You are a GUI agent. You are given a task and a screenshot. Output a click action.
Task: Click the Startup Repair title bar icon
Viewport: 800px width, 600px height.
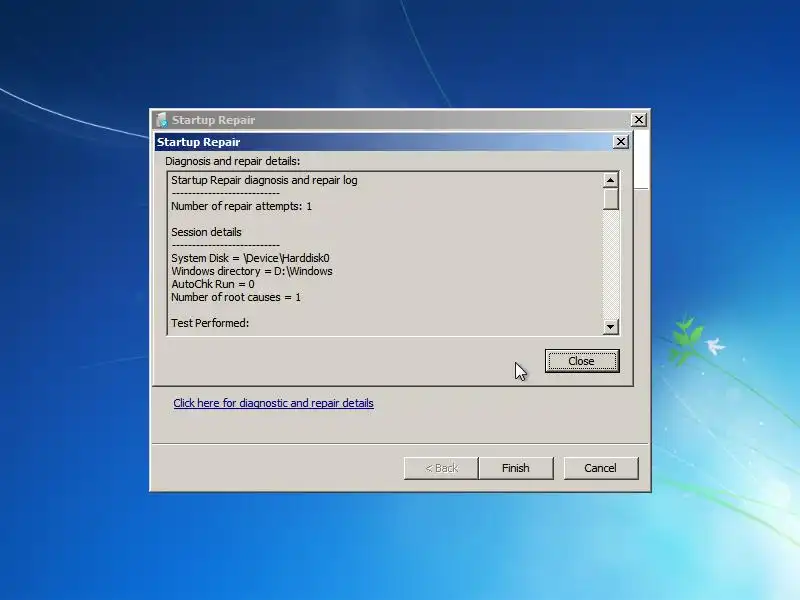pyautogui.click(x=161, y=120)
